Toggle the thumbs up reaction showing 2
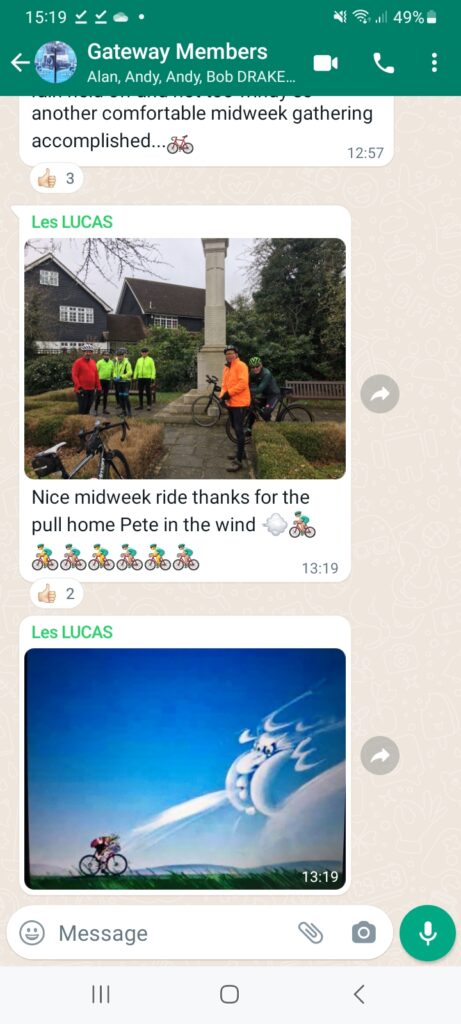Viewport: 461px width, 1024px height. click(56, 594)
